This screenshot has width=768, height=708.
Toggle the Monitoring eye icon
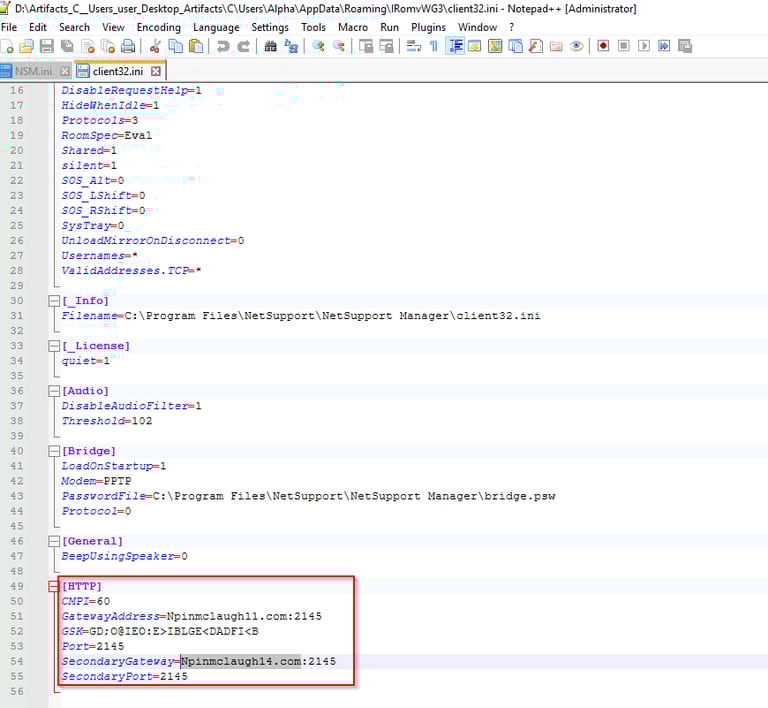coord(576,47)
